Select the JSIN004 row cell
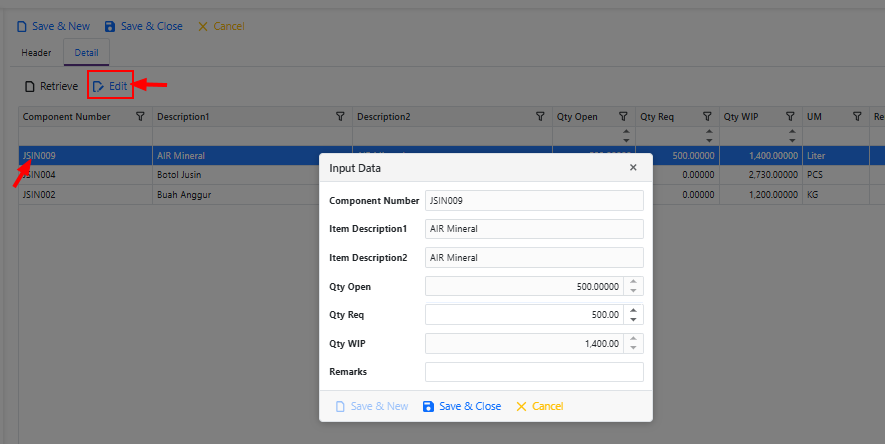 [x=85, y=175]
